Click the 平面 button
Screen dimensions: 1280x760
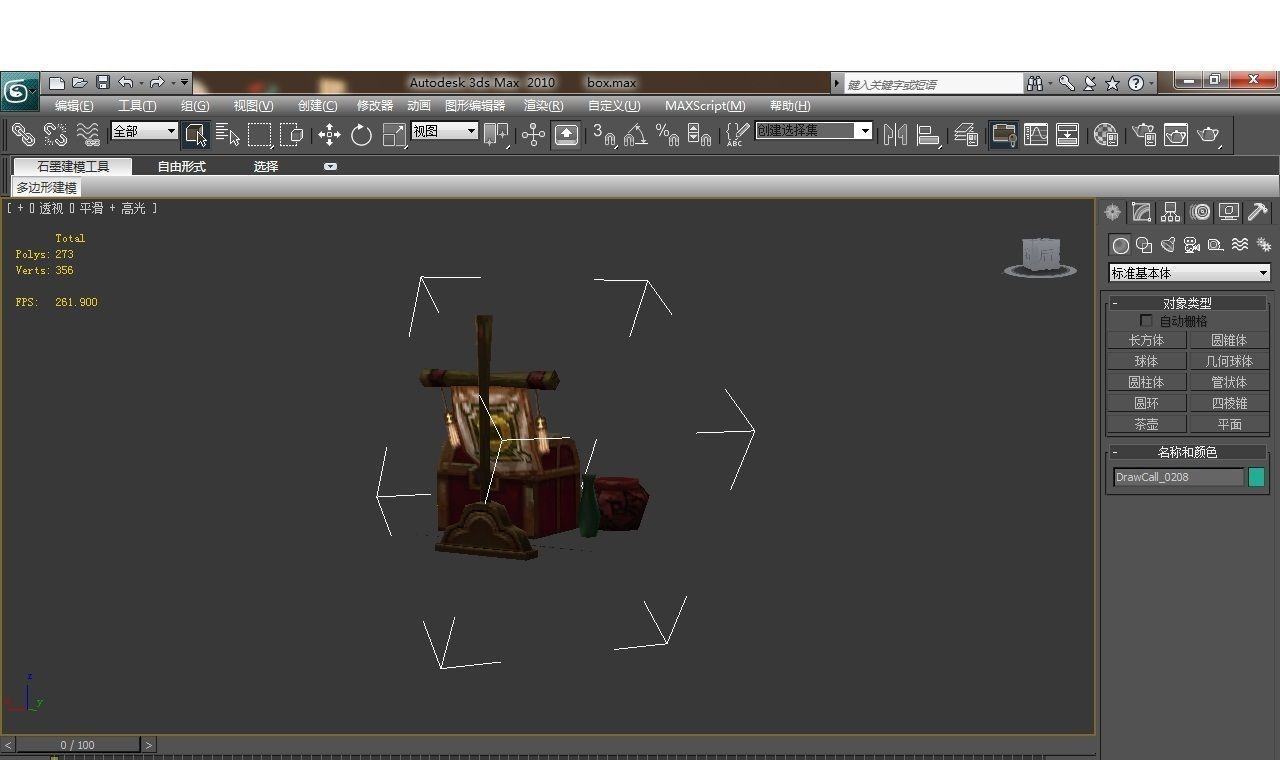tap(1229, 424)
